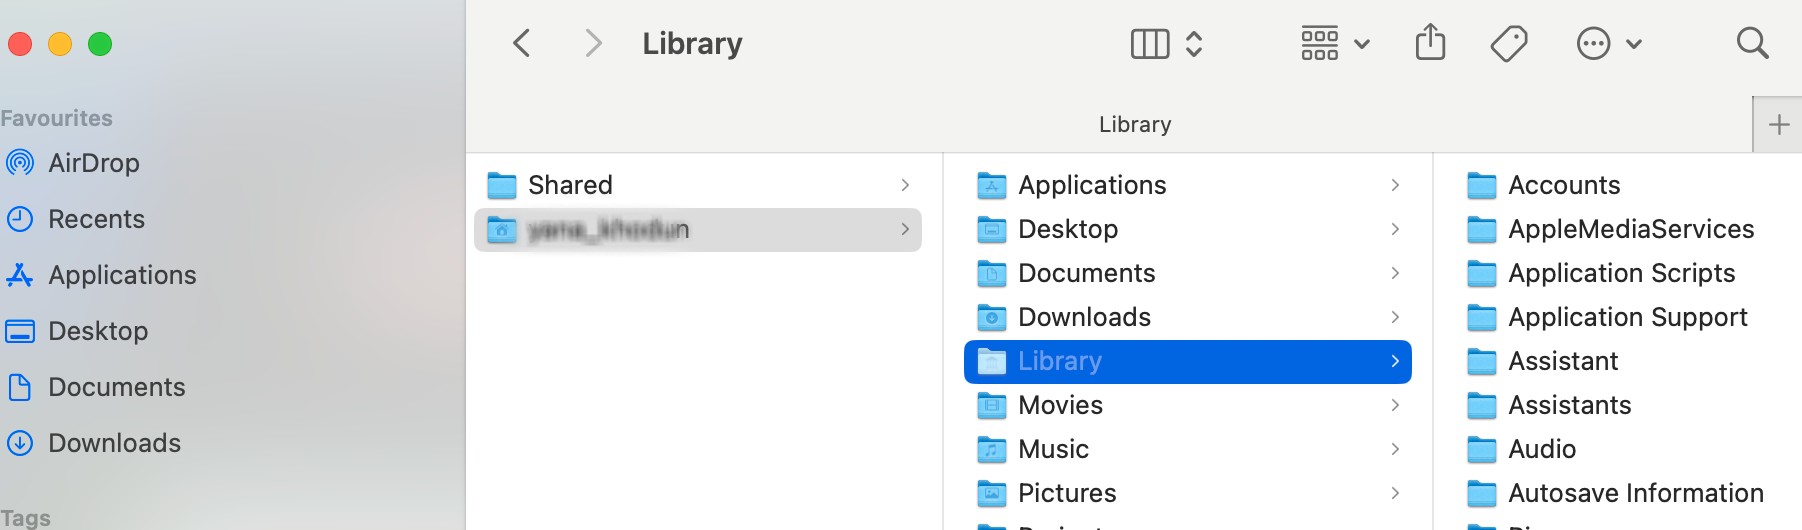
Task: Expand chevron of the Movies folder
Action: pyautogui.click(x=1395, y=405)
